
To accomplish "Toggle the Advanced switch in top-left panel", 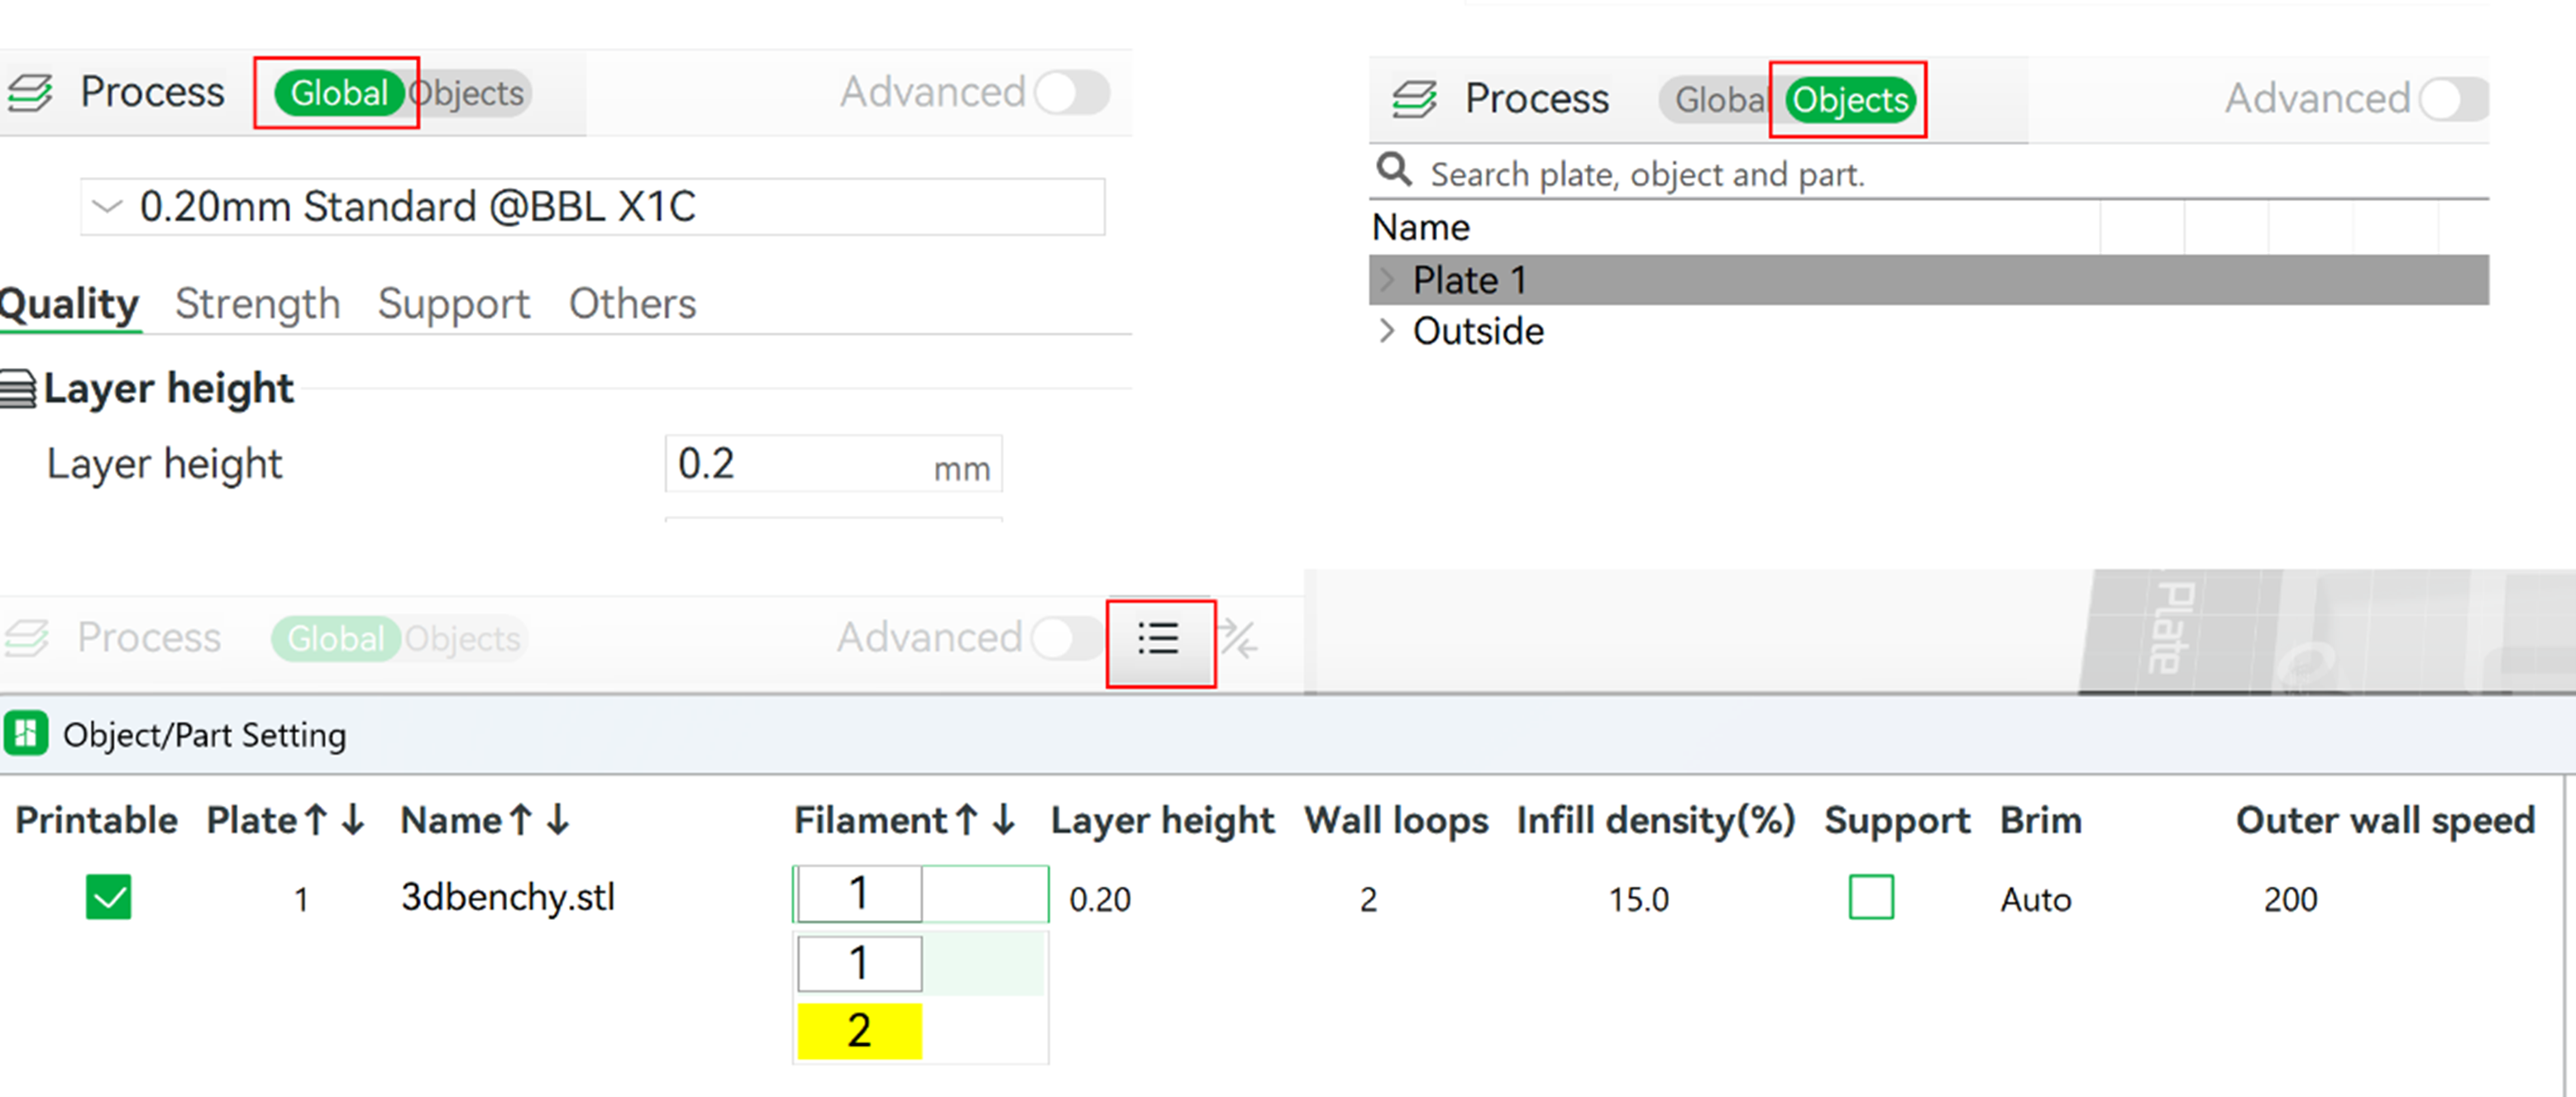I will pyautogui.click(x=1070, y=93).
